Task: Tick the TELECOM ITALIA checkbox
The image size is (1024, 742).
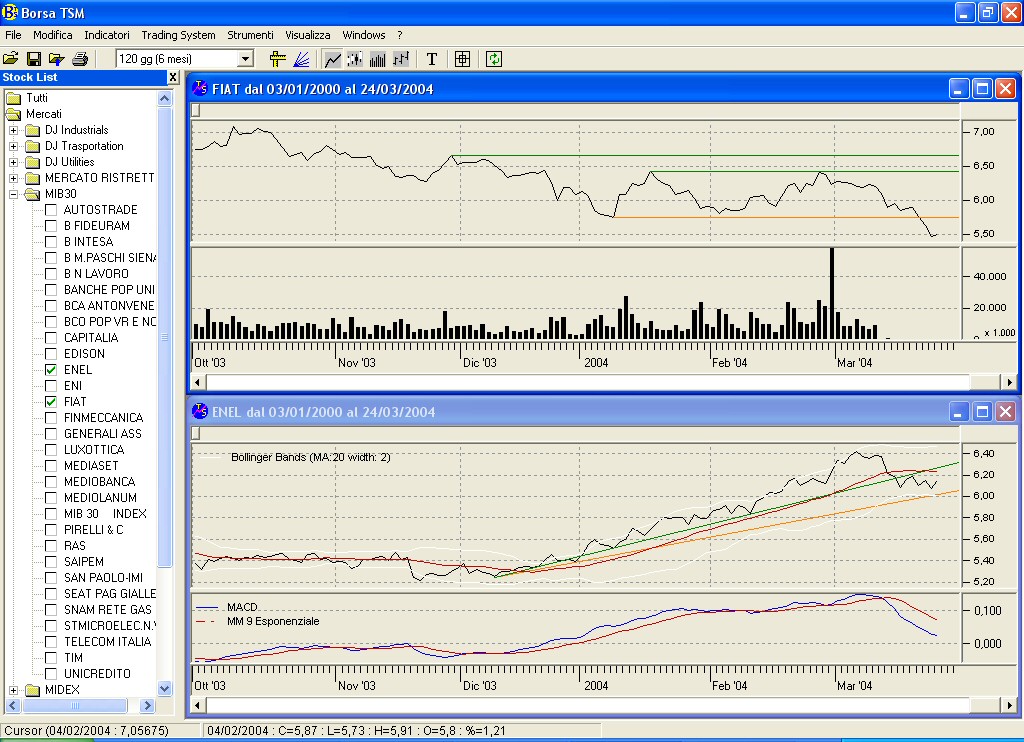Action: click(51, 642)
